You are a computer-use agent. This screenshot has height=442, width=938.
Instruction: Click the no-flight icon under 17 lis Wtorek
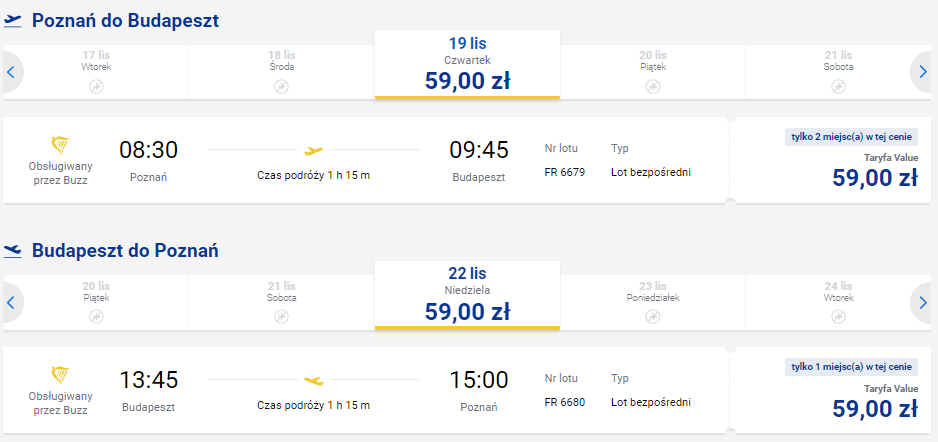[96, 87]
